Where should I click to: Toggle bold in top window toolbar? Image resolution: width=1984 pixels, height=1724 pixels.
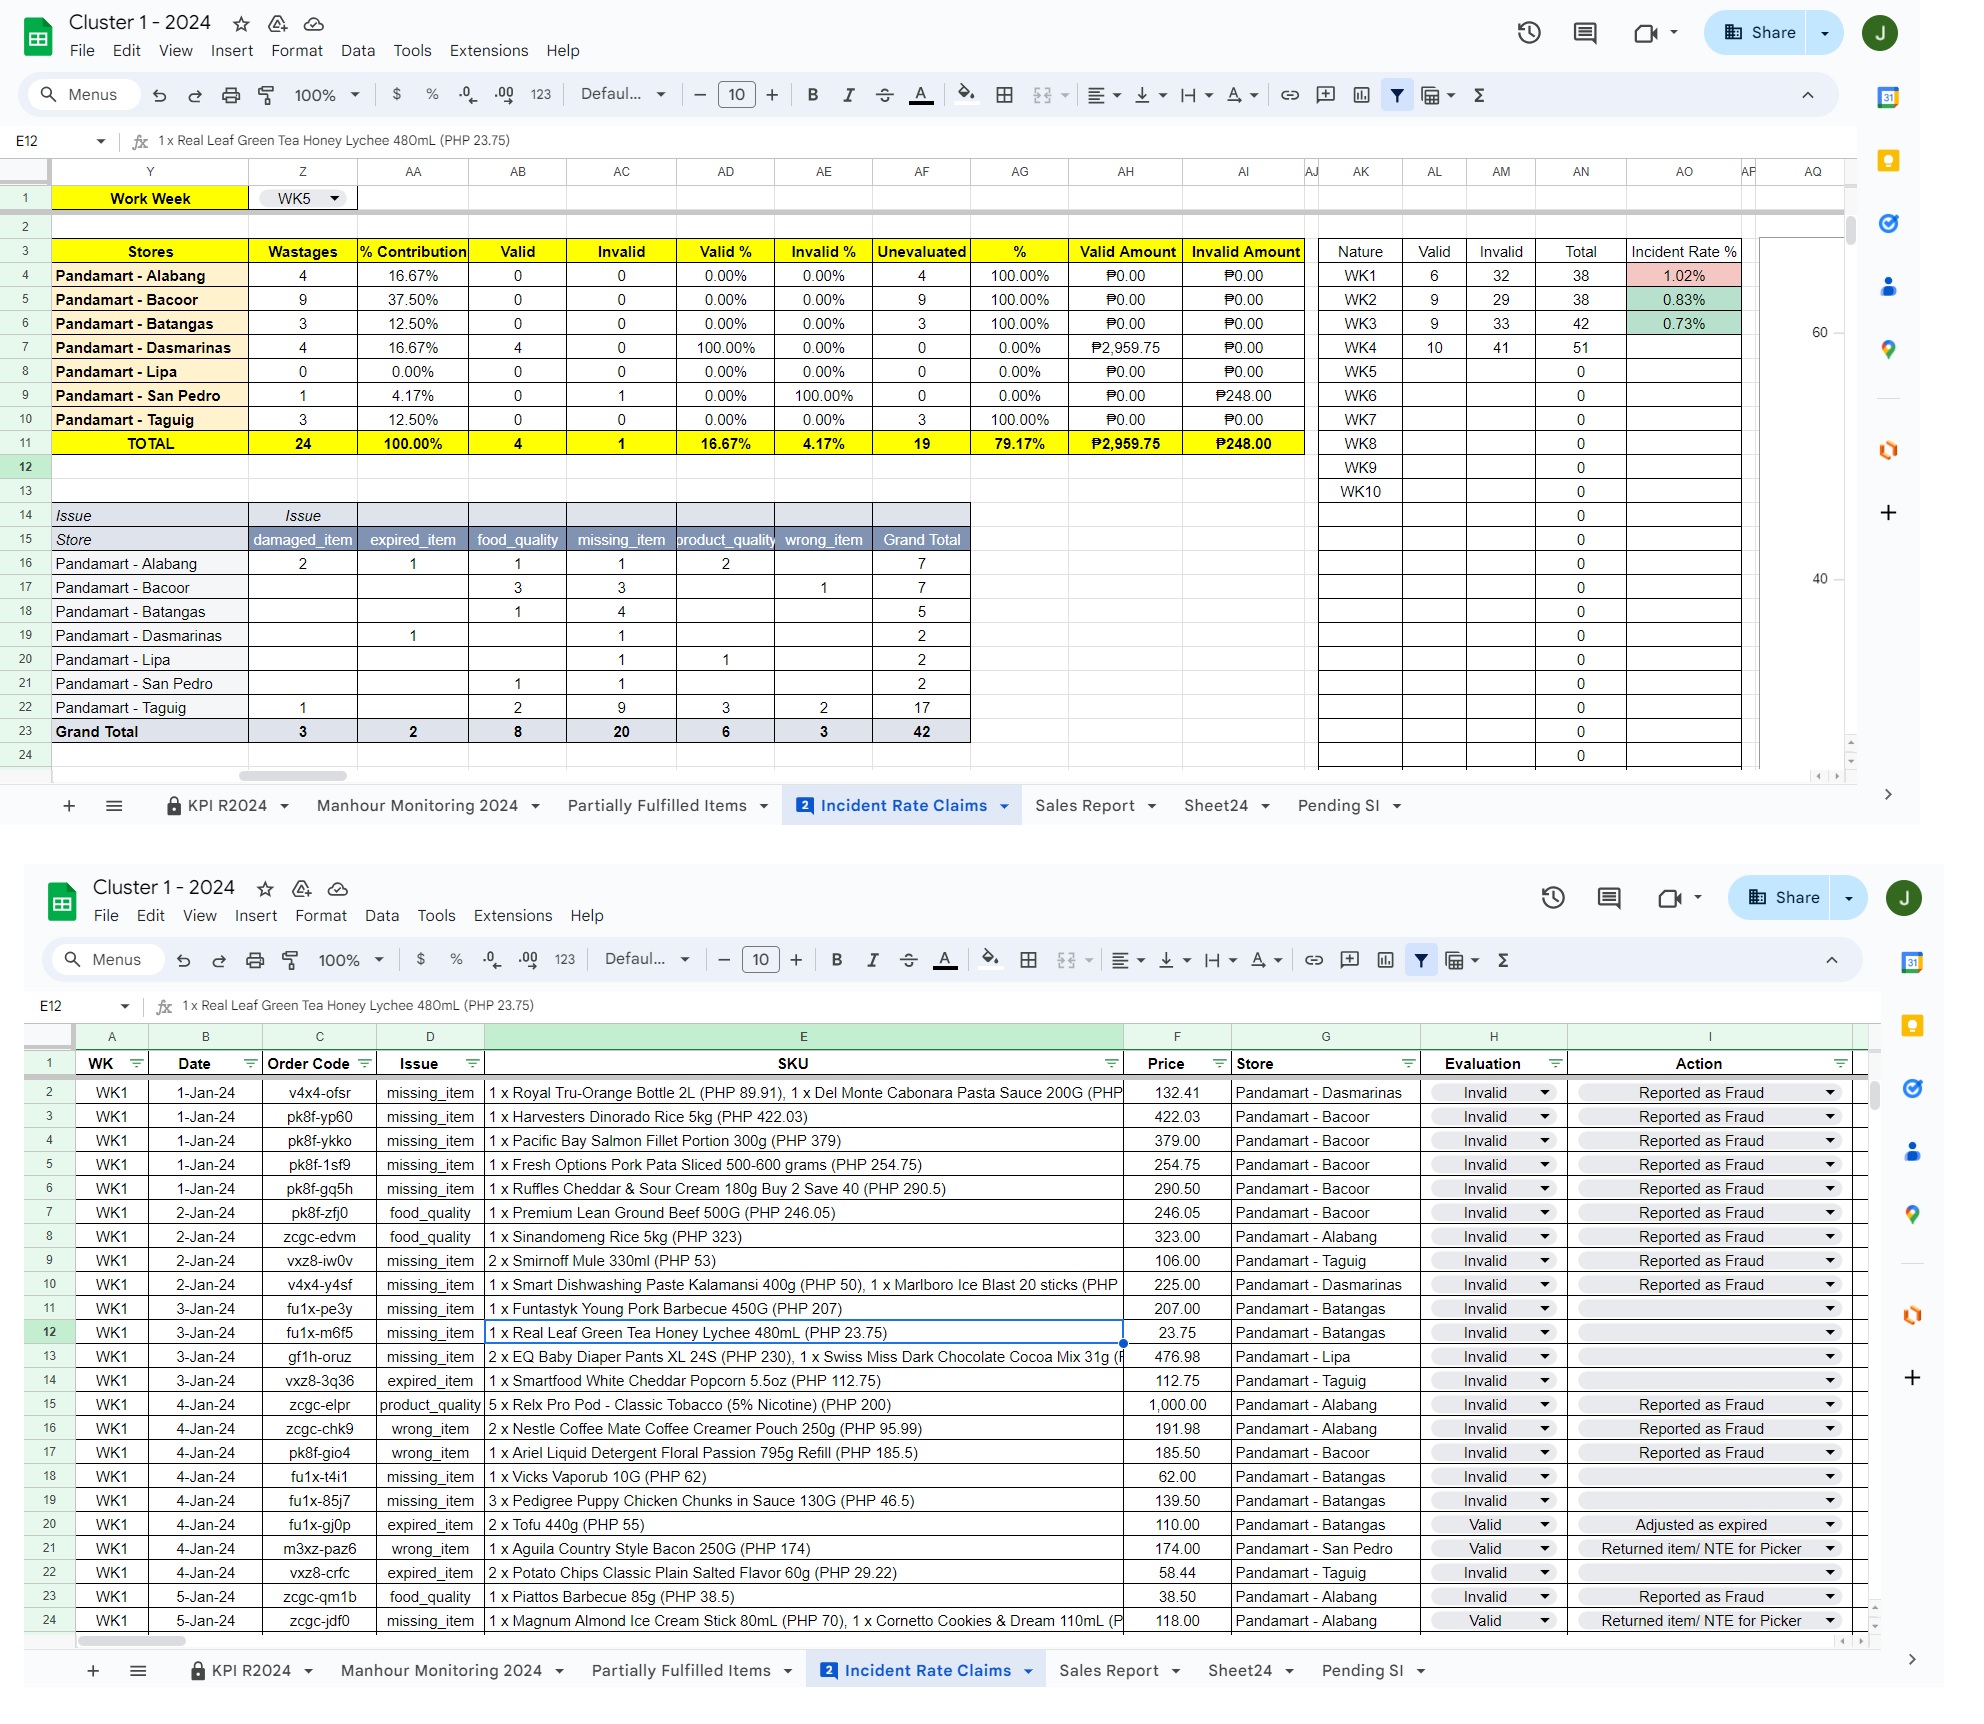pyautogui.click(x=813, y=95)
